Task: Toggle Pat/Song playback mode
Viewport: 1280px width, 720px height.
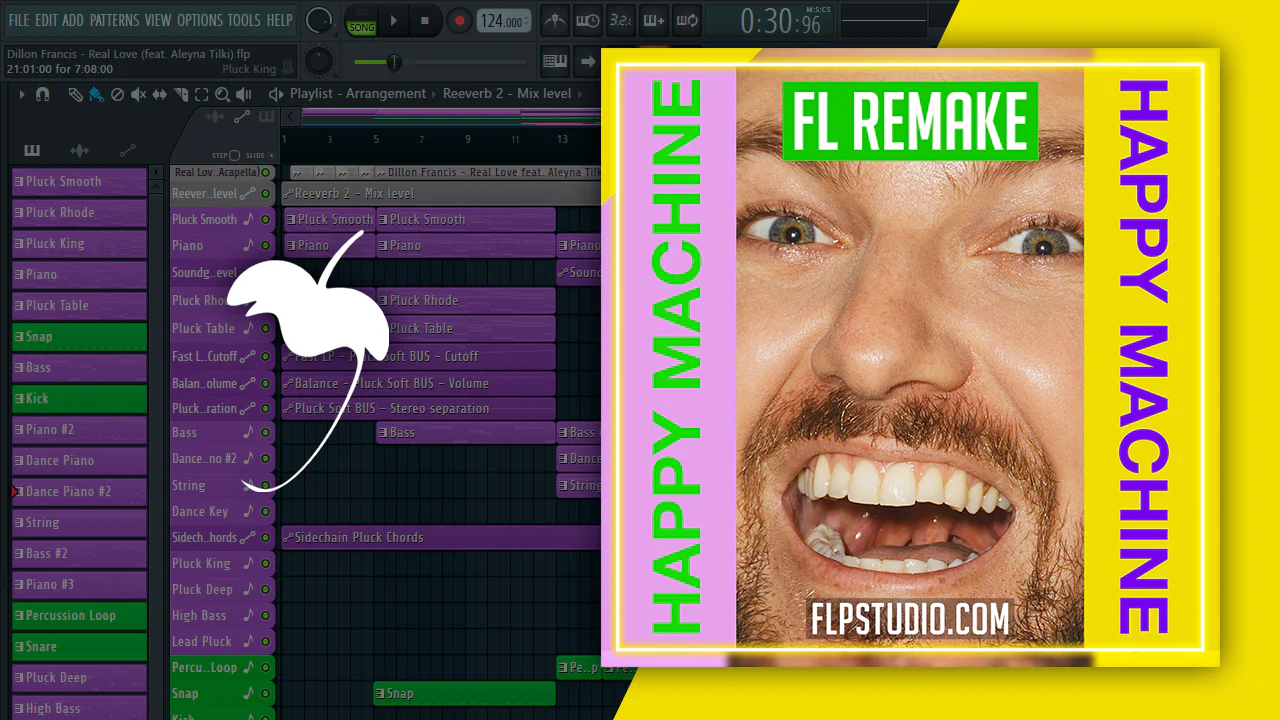Action: (x=361, y=21)
